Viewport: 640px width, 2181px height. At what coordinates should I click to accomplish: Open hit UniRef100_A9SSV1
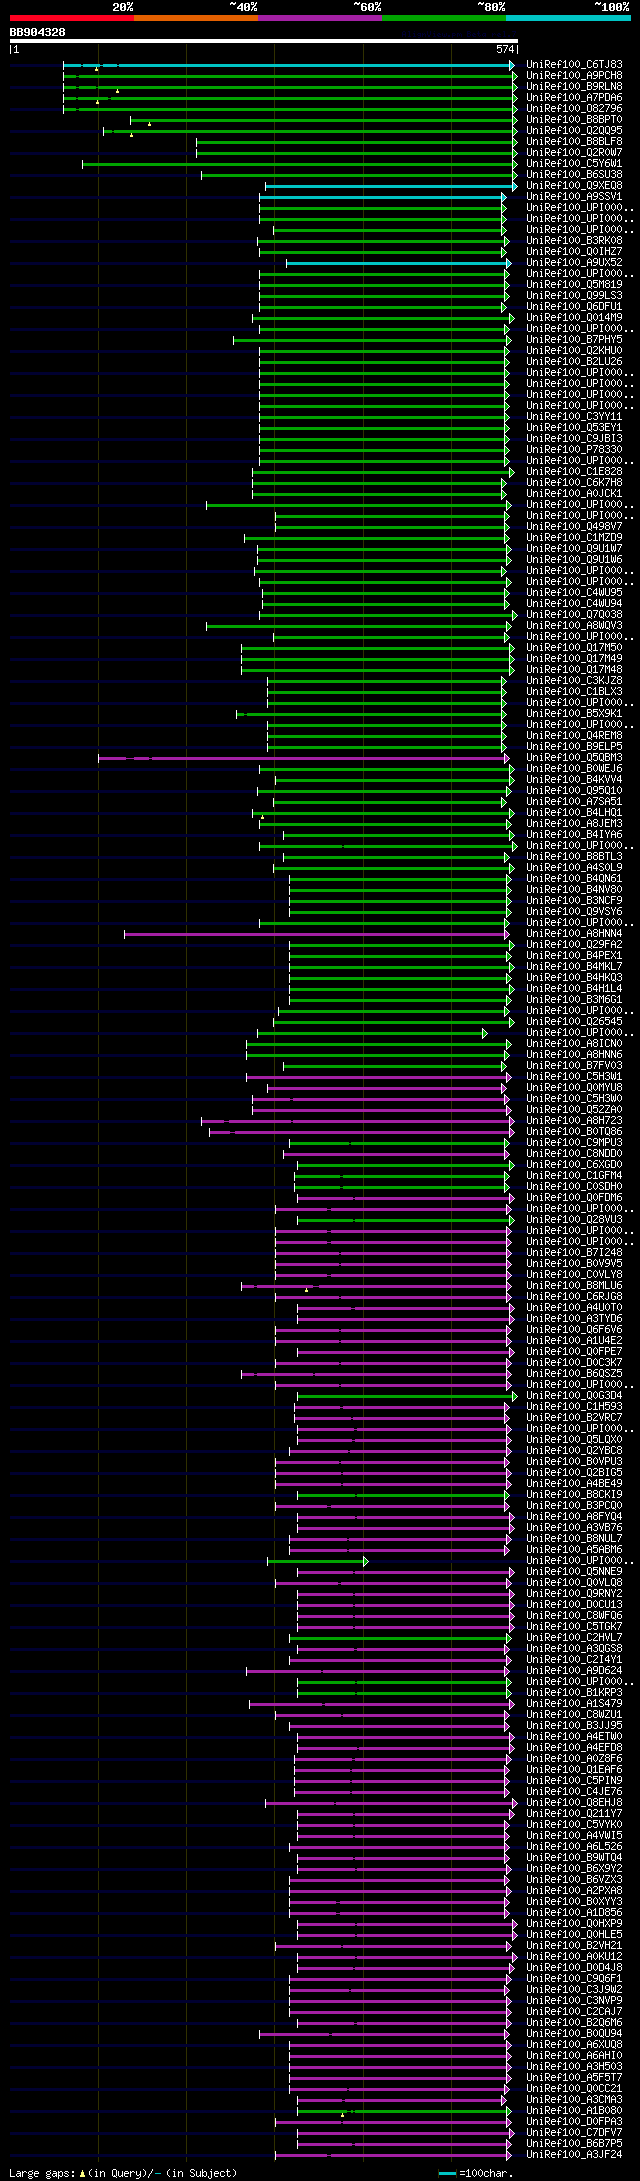[574, 196]
